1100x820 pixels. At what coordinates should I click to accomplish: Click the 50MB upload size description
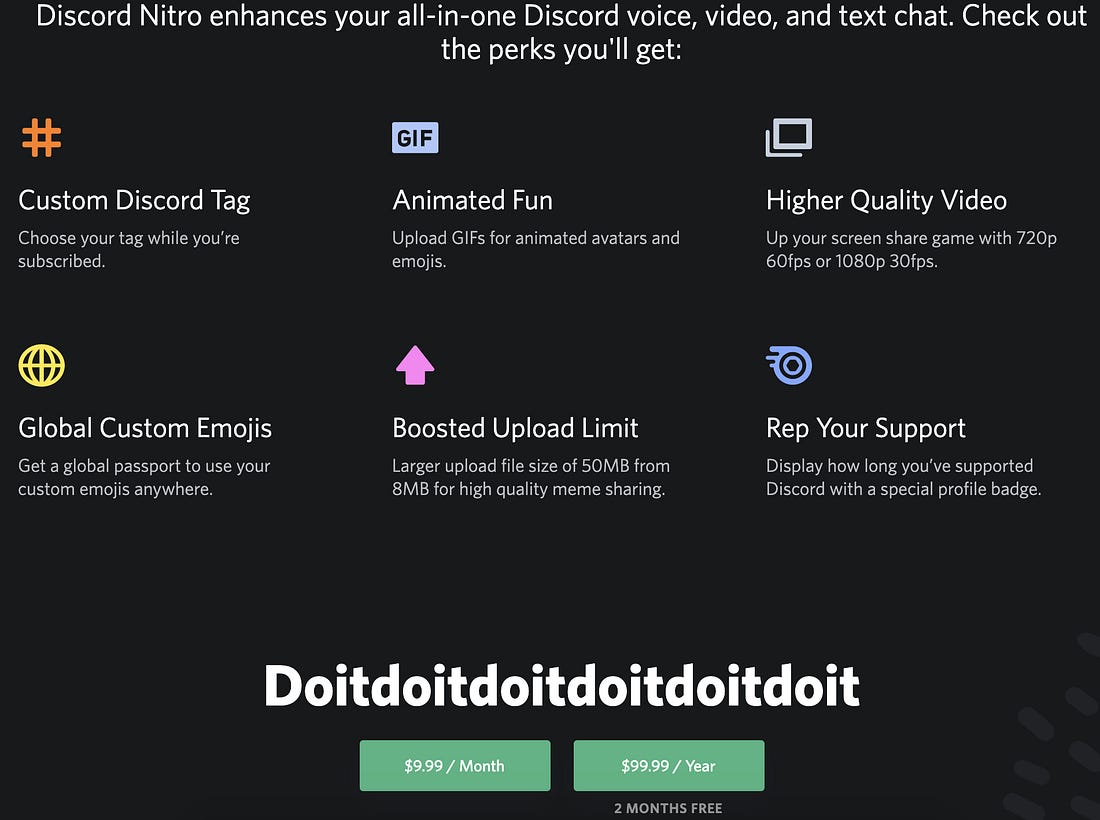point(531,478)
